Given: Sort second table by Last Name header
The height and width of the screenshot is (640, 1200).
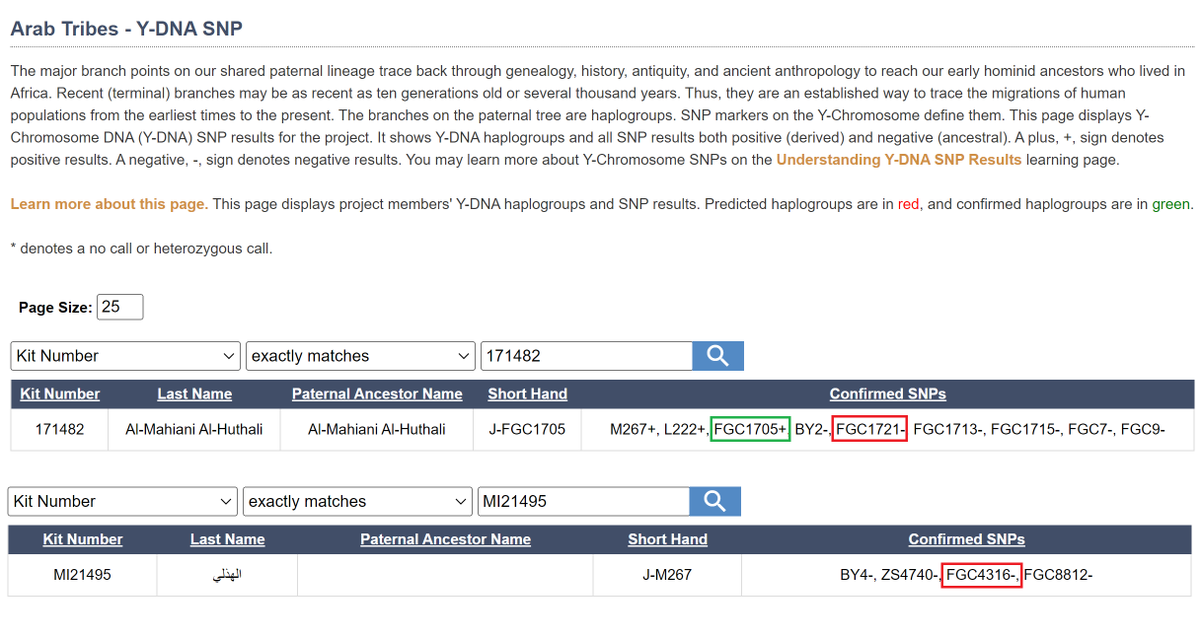Looking at the screenshot, I should point(228,539).
